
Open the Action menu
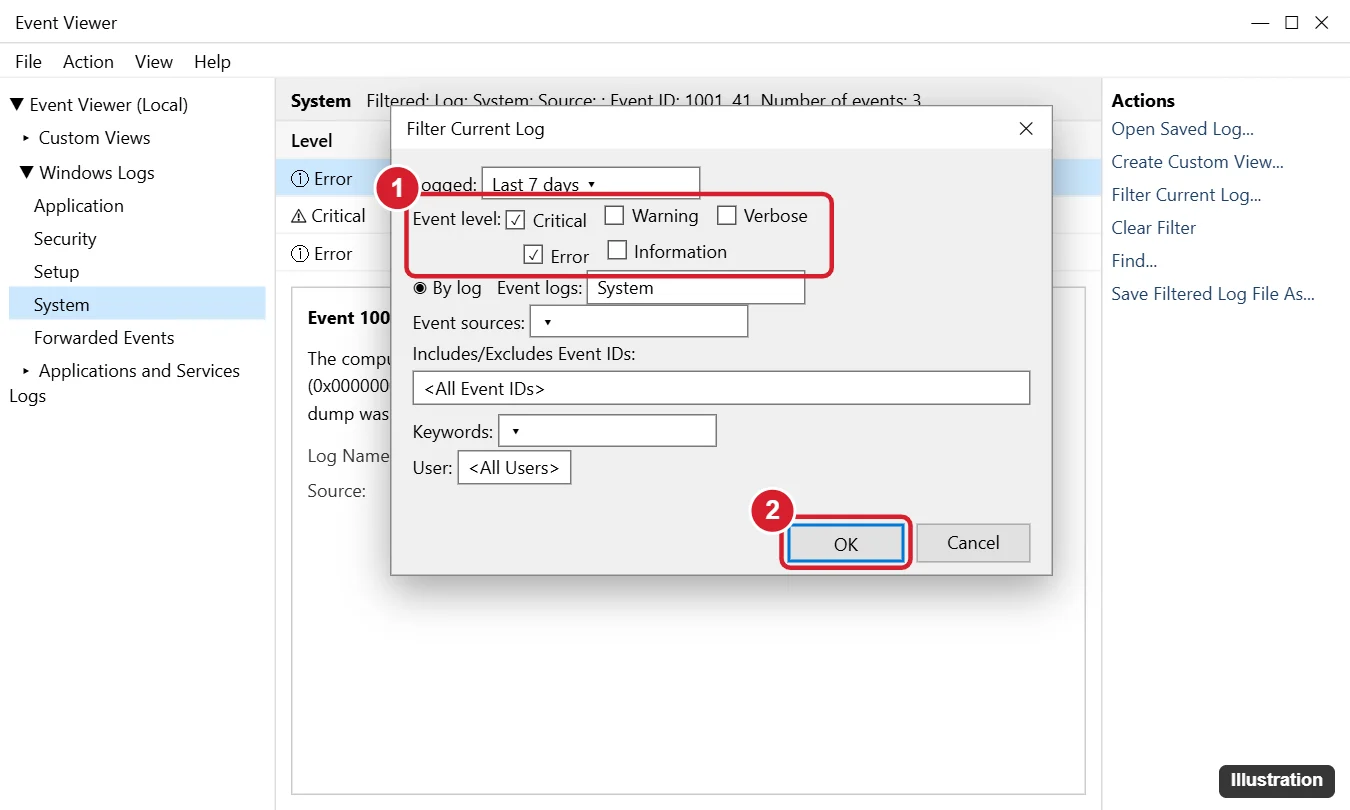pos(88,62)
